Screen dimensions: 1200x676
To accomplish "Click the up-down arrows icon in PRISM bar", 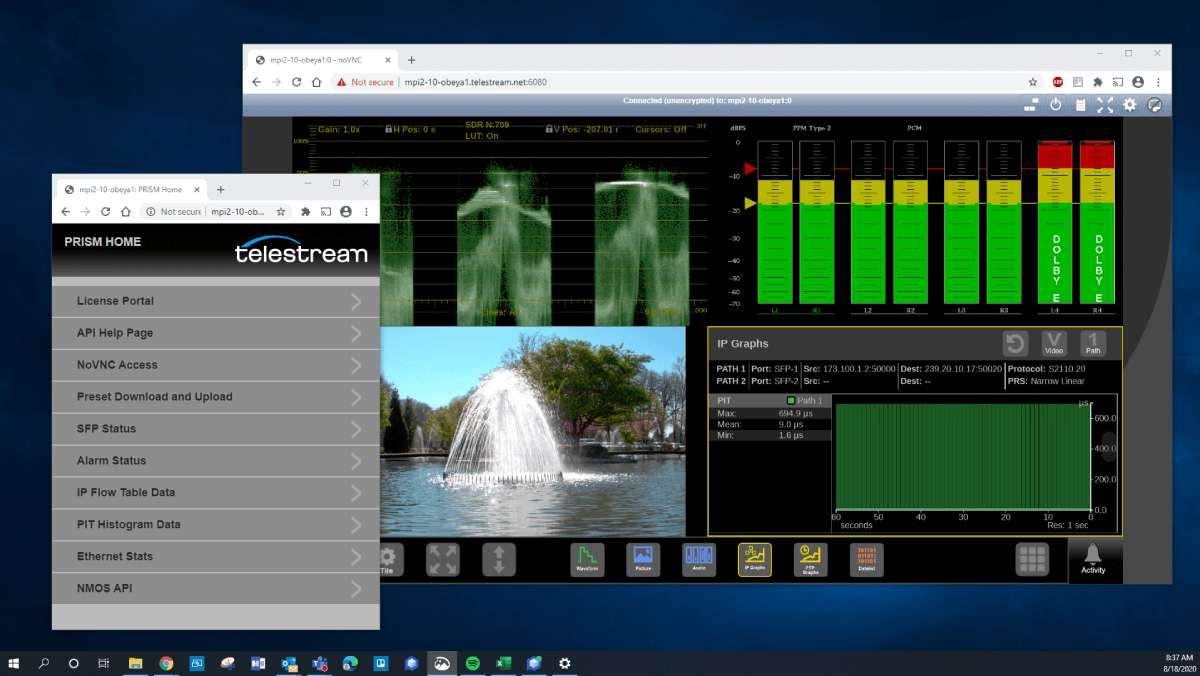I will click(499, 559).
